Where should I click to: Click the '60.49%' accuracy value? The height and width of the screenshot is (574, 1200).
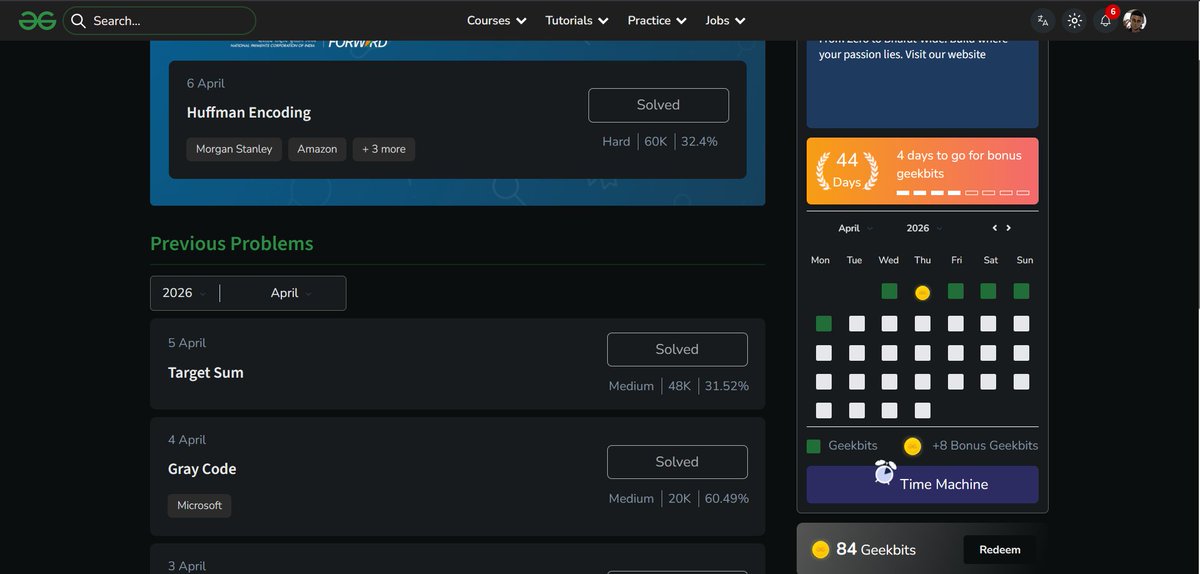pyautogui.click(x=727, y=499)
